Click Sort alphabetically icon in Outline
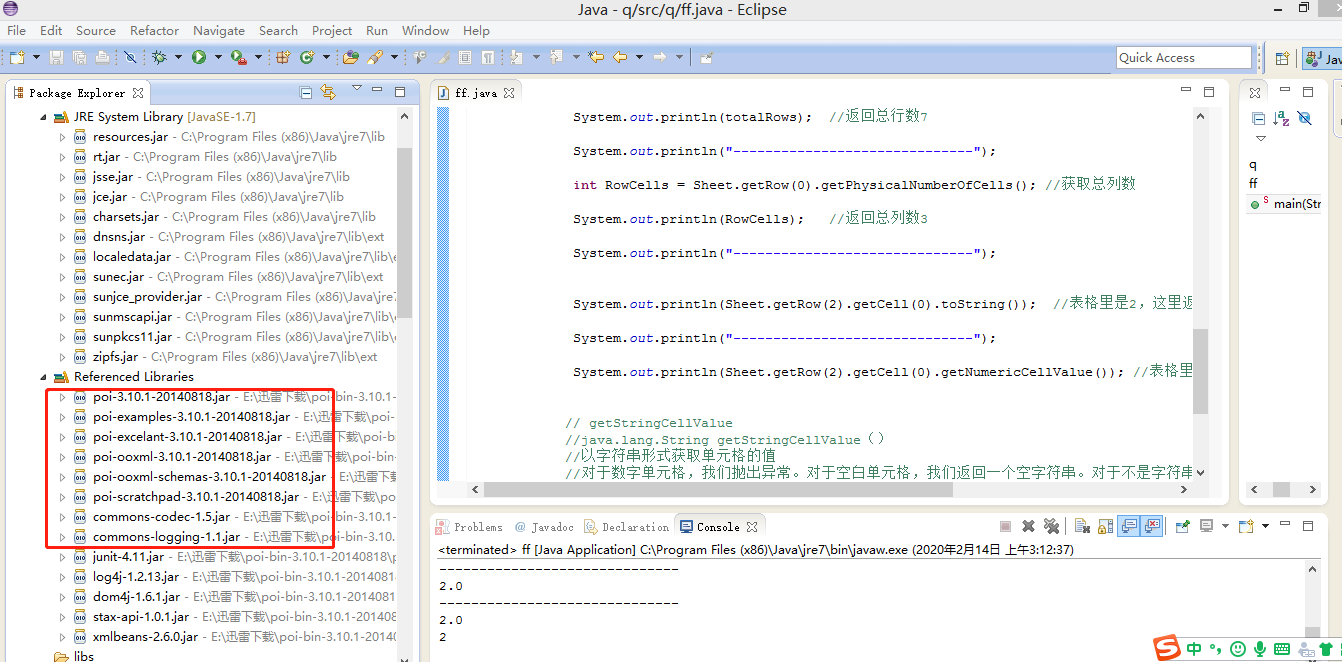Screen dimensions: 1342x662 [x=1281, y=118]
